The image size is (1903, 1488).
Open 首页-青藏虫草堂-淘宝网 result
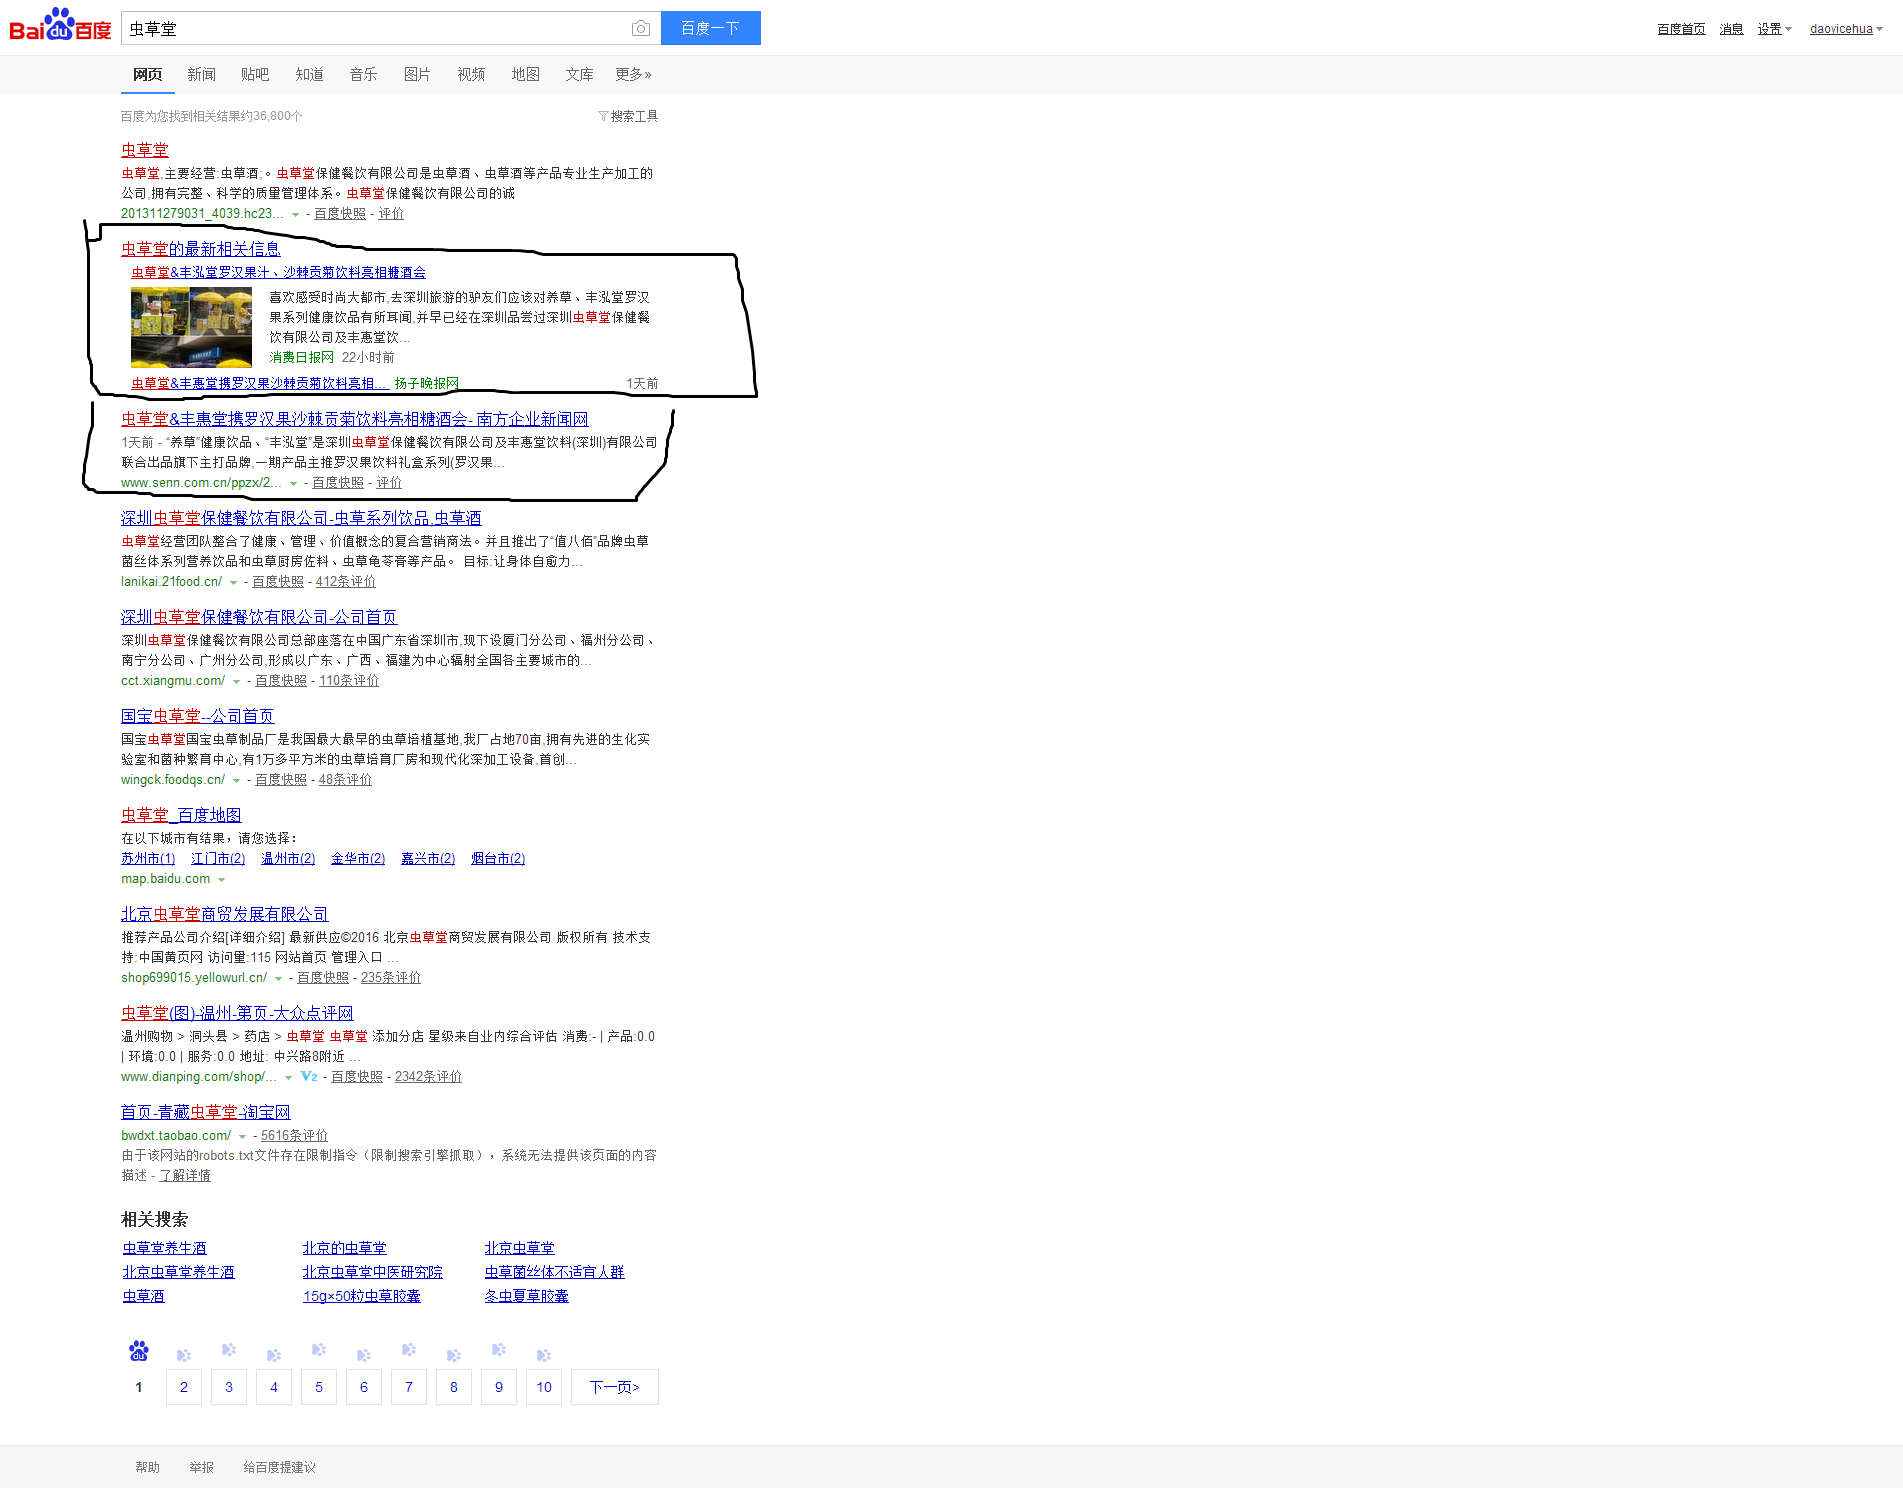(x=206, y=1112)
